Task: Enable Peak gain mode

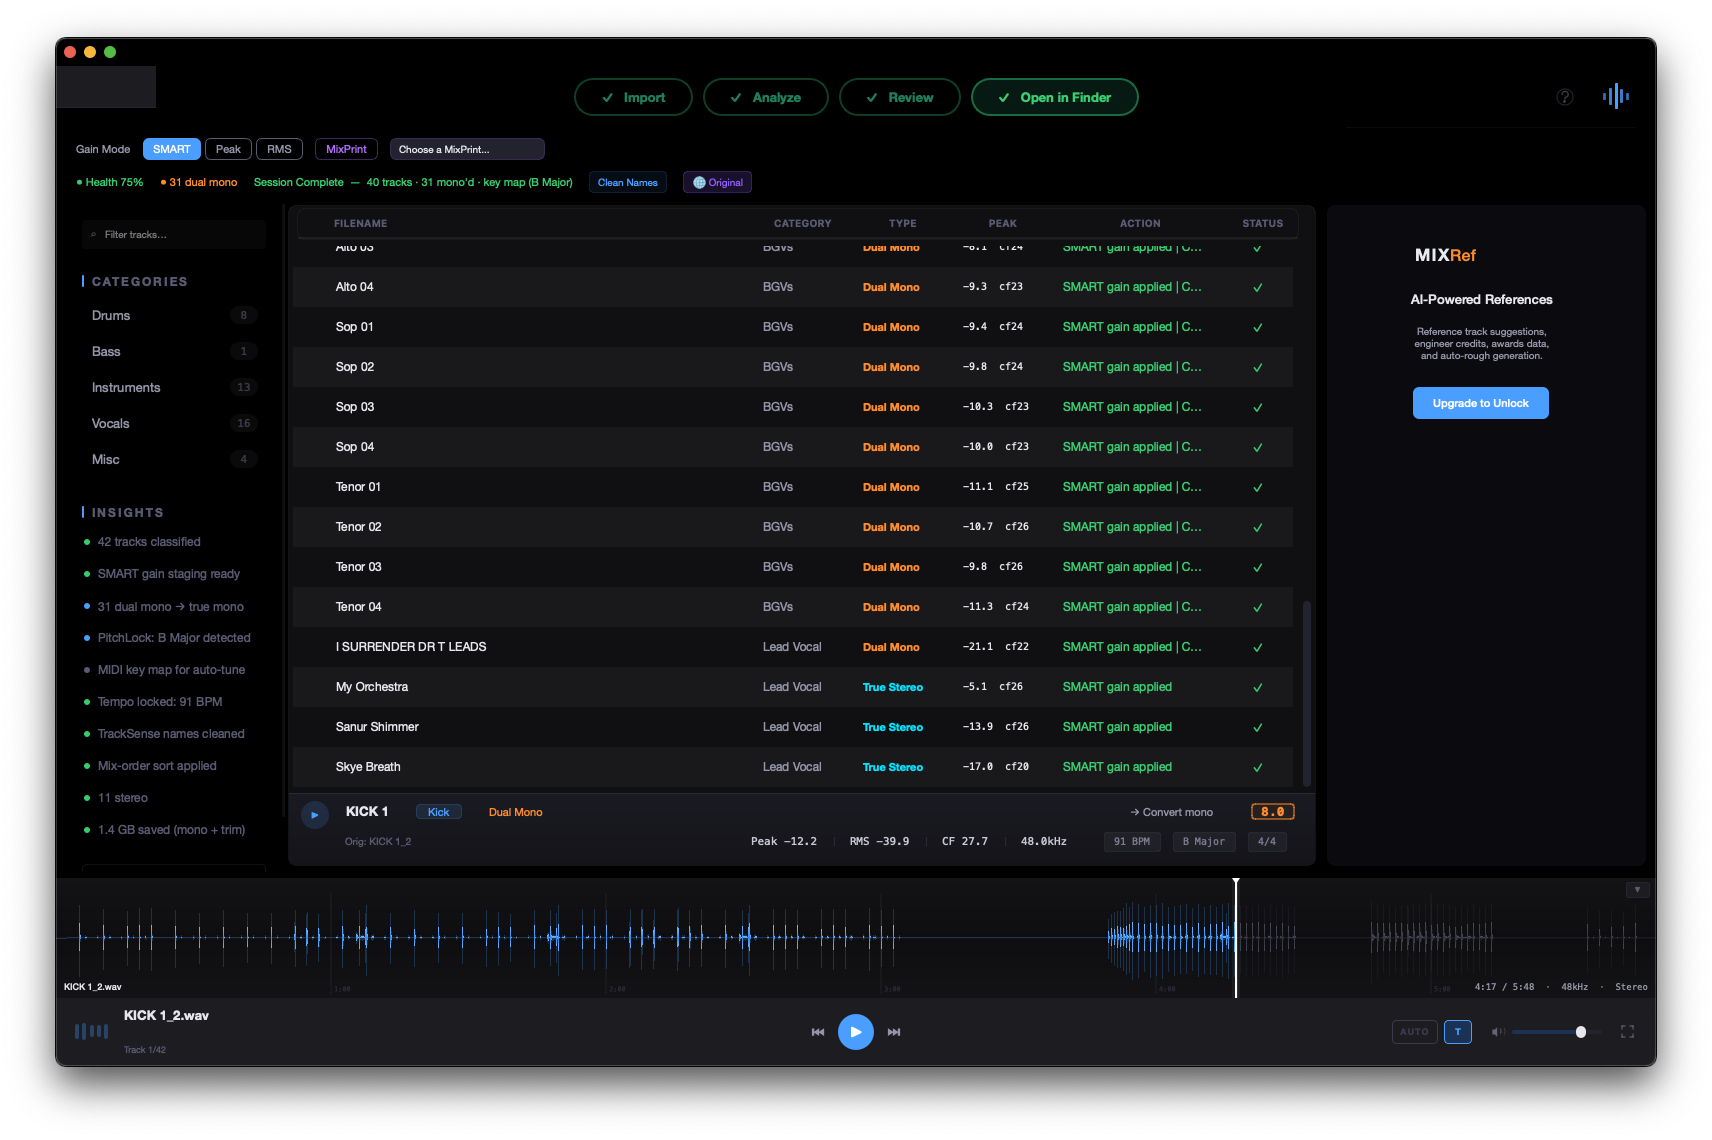Action: [x=228, y=148]
